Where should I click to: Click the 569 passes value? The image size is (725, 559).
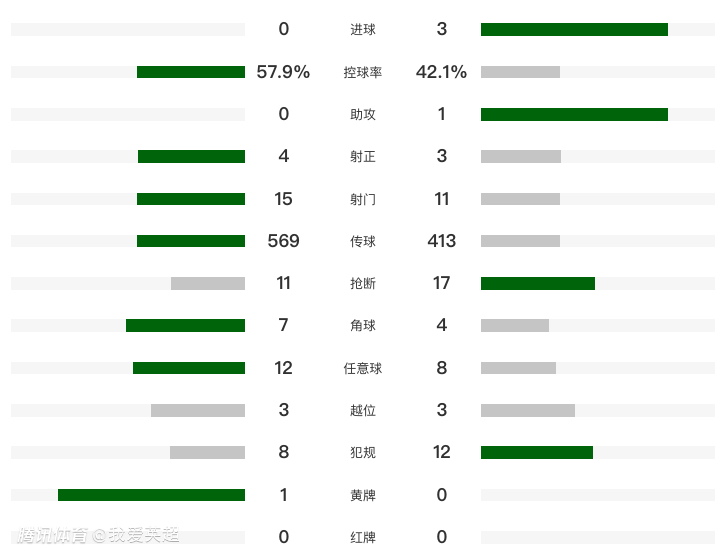[x=283, y=241]
